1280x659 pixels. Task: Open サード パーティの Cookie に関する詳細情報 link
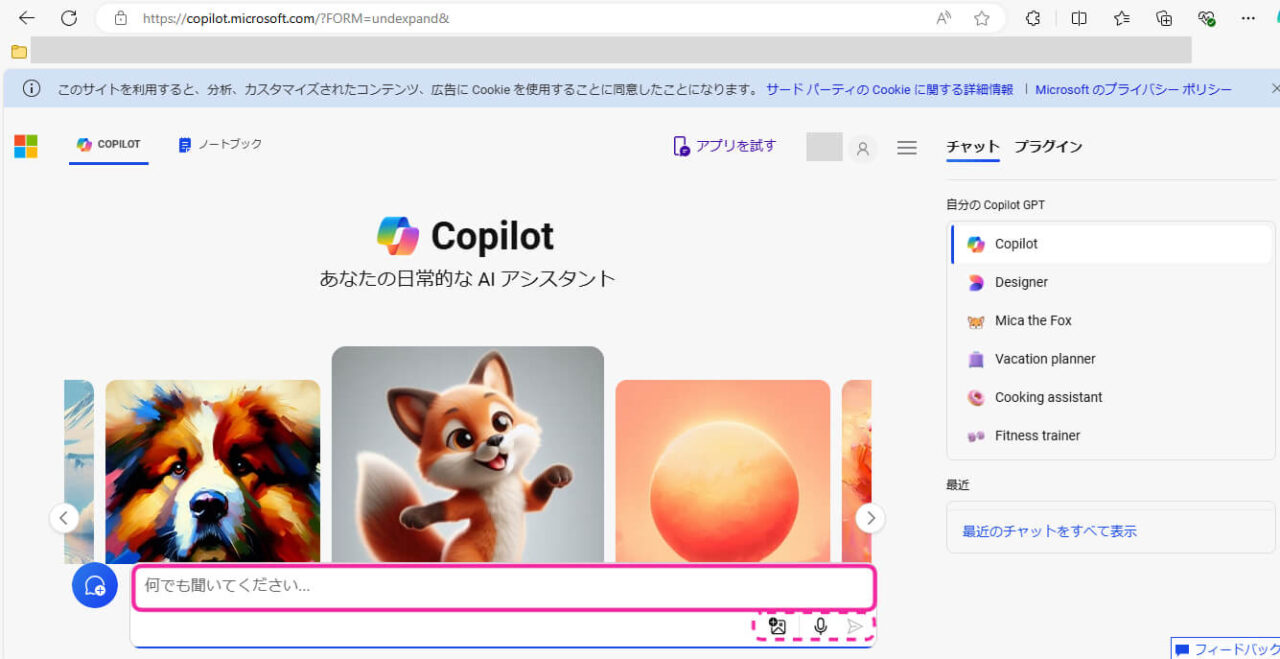tap(889, 89)
